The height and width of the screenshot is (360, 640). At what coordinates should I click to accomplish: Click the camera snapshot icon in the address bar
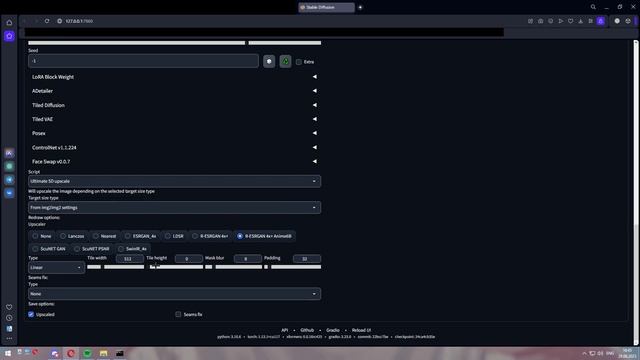[x=540, y=21]
